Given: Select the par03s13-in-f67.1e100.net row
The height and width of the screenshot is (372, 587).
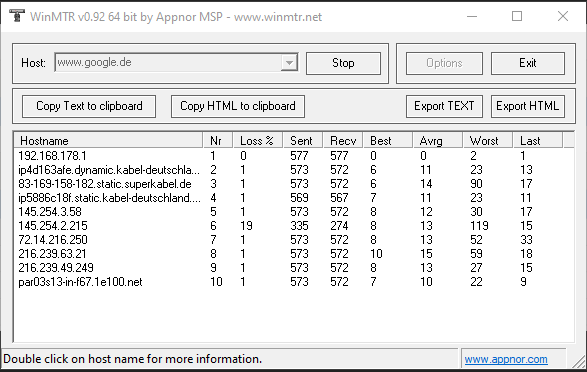Looking at the screenshot, I should pos(294,282).
